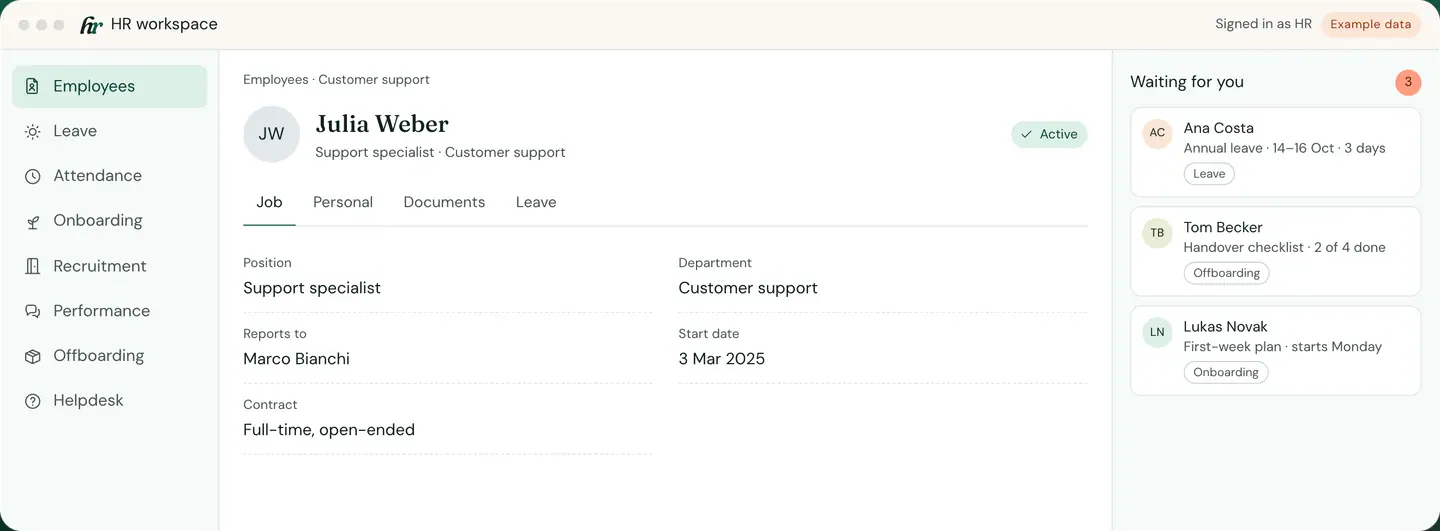Click the "HR workspace" title text
This screenshot has height=531, width=1440.
click(164, 24)
